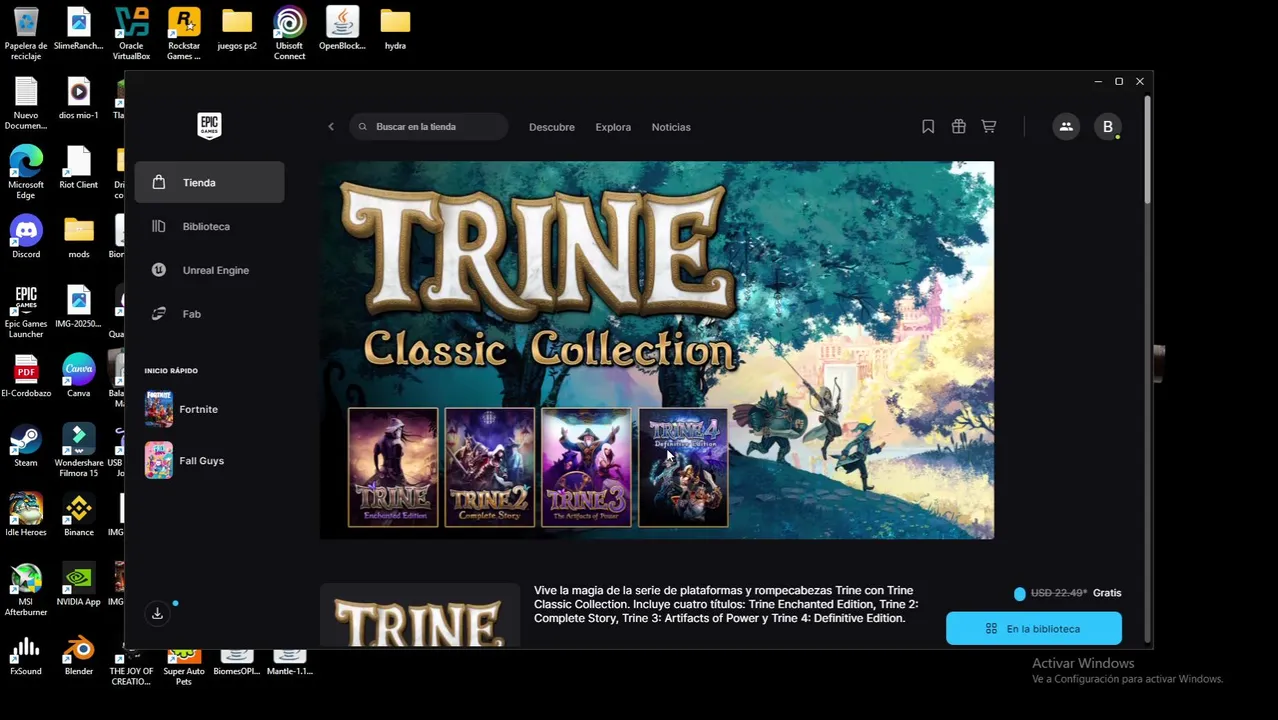This screenshot has width=1278, height=720.
Task: Select the hydra folder on desktop
Action: click(395, 29)
